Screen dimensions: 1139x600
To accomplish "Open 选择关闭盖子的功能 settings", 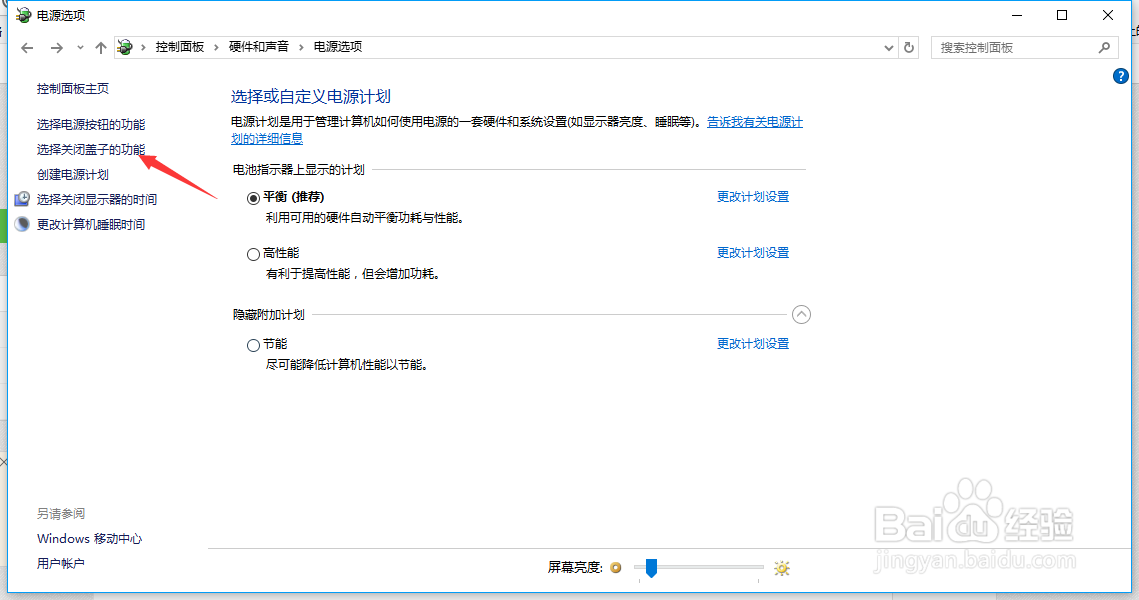I will (x=92, y=151).
